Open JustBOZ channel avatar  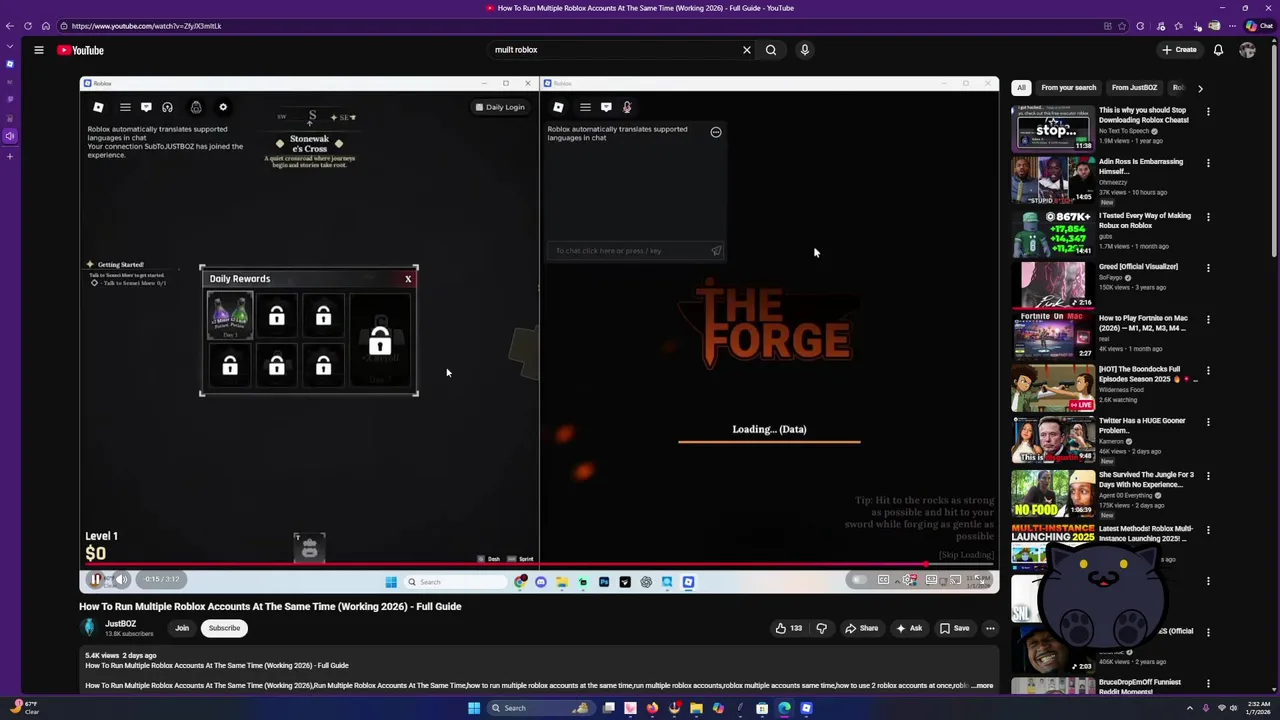point(89,628)
